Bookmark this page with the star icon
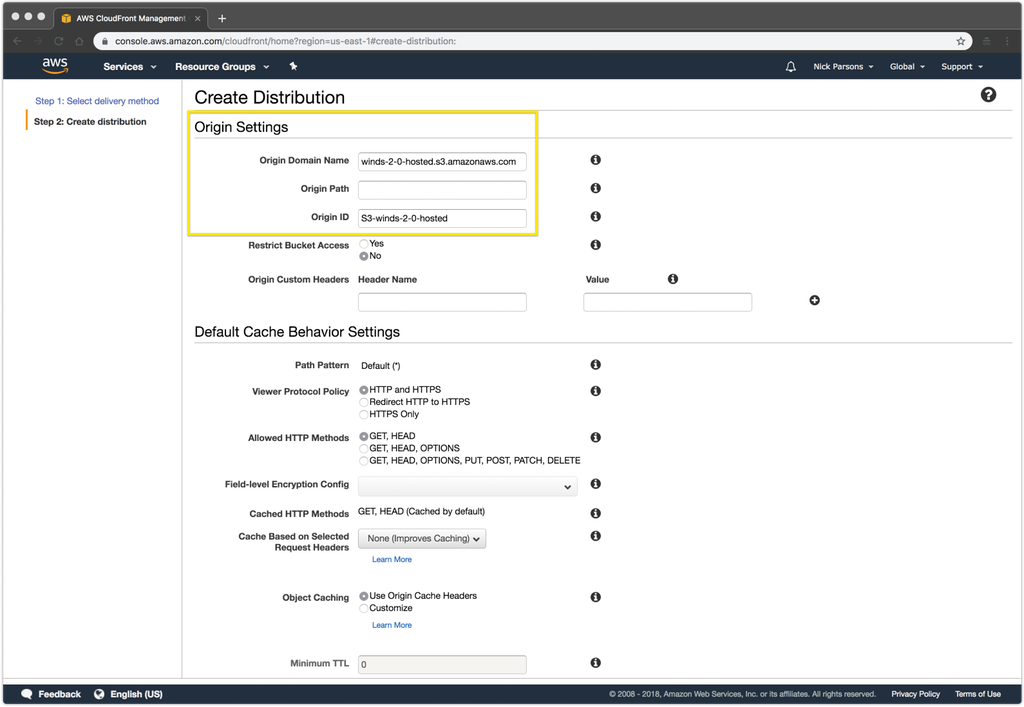1024x707 pixels. [961, 41]
